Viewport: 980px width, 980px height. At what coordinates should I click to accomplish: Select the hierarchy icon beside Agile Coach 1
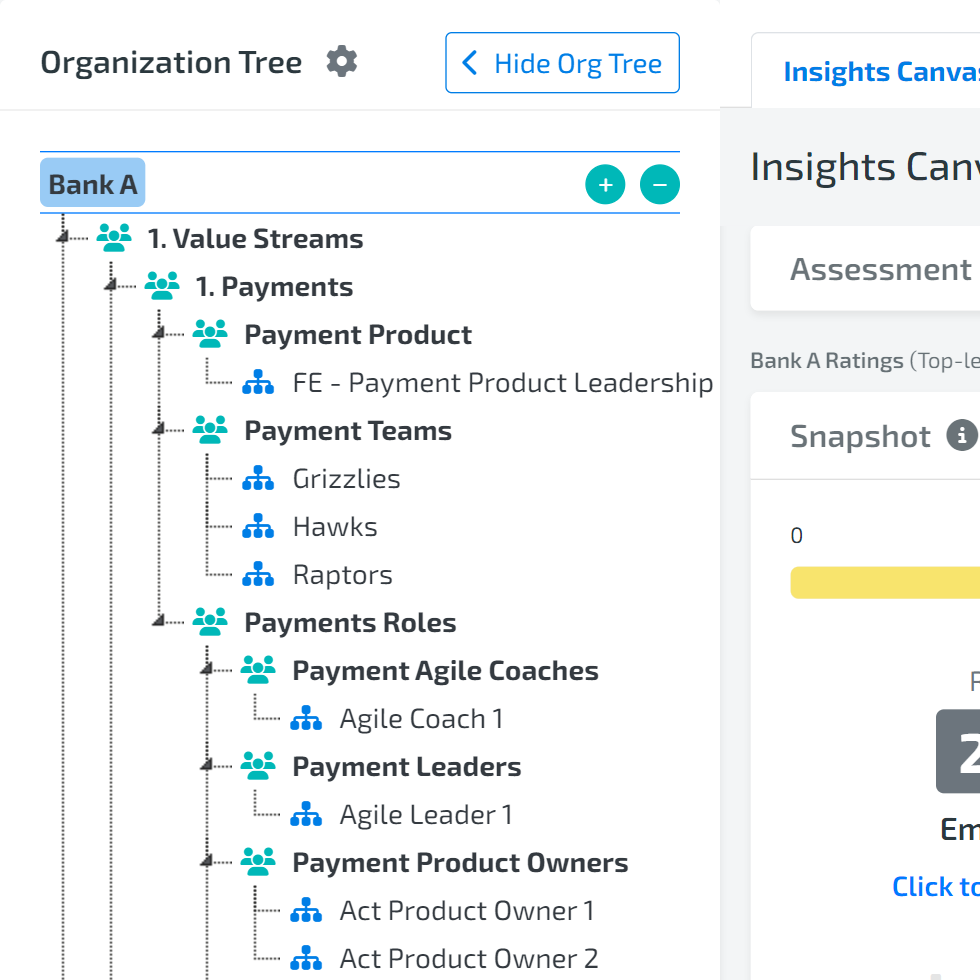tap(306, 718)
